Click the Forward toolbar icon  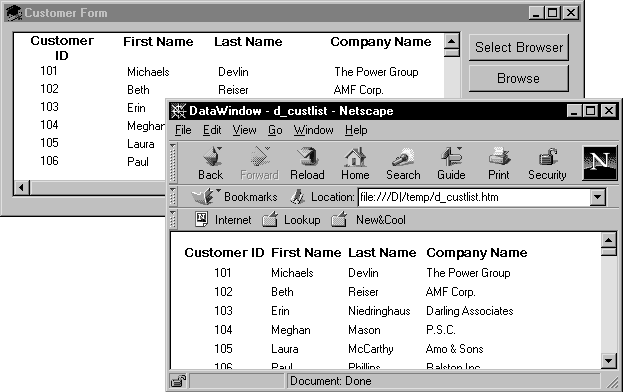(259, 163)
